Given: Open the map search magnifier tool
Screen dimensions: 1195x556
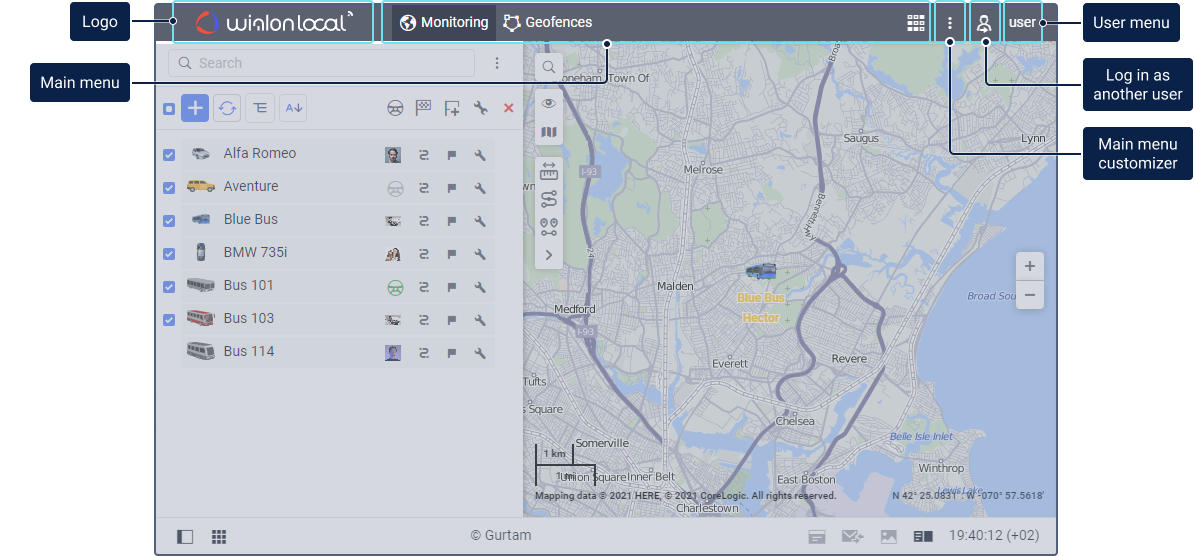Looking at the screenshot, I should pos(549,67).
